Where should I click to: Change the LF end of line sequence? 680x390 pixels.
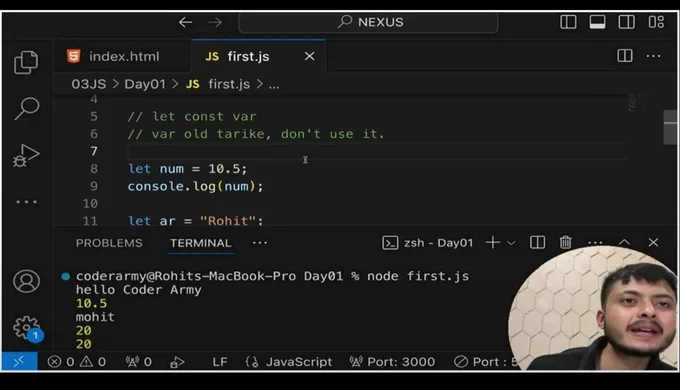pos(220,362)
